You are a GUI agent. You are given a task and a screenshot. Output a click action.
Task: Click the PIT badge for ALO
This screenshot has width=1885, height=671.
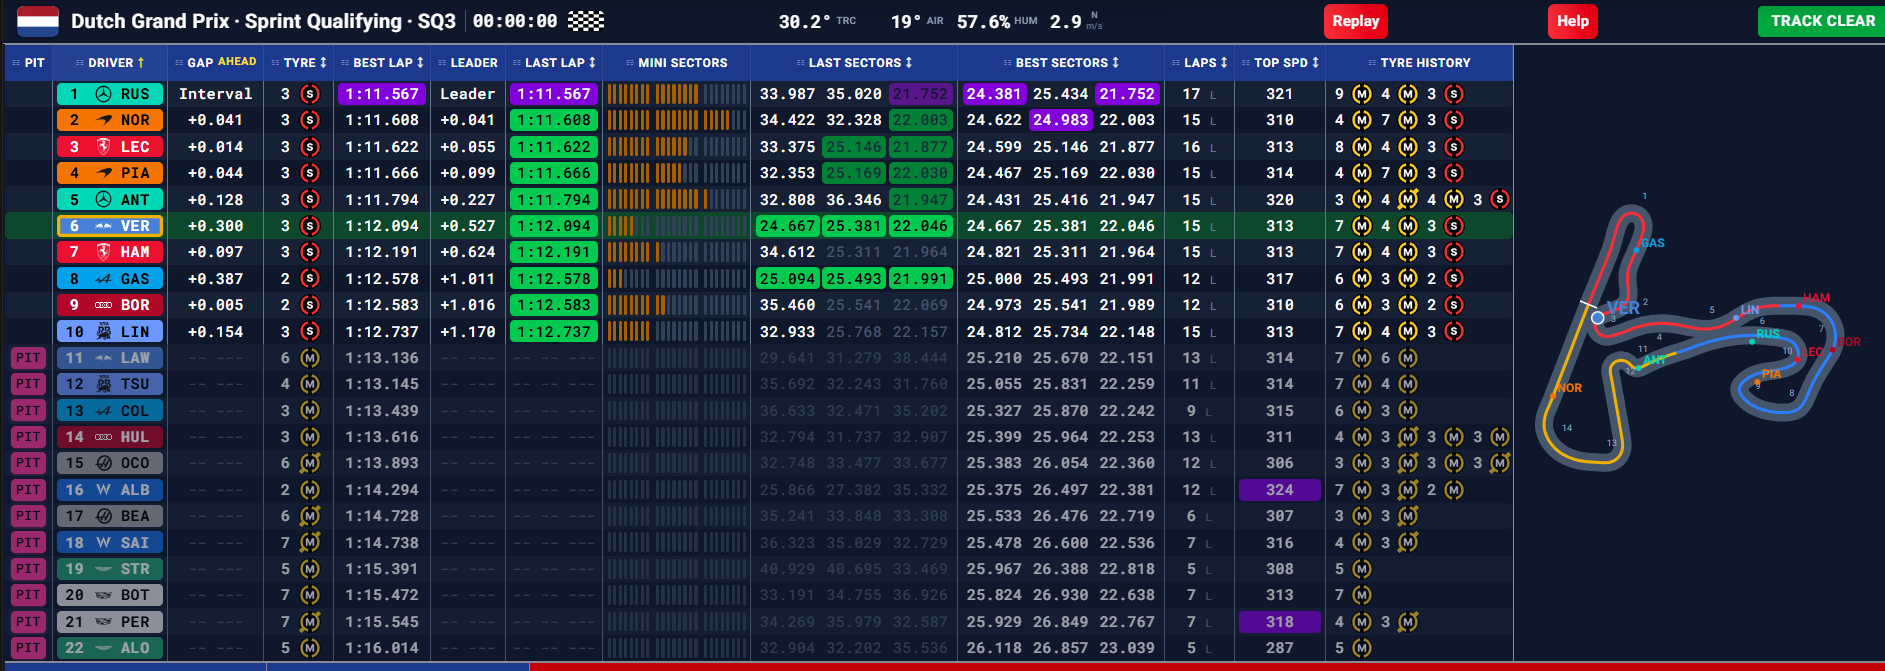point(28,648)
